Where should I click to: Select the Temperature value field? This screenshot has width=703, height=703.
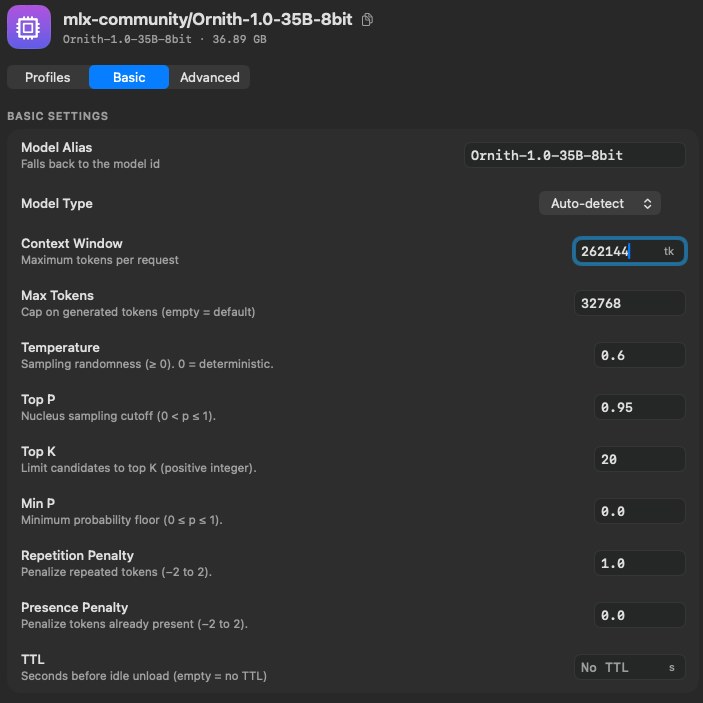(x=639, y=356)
